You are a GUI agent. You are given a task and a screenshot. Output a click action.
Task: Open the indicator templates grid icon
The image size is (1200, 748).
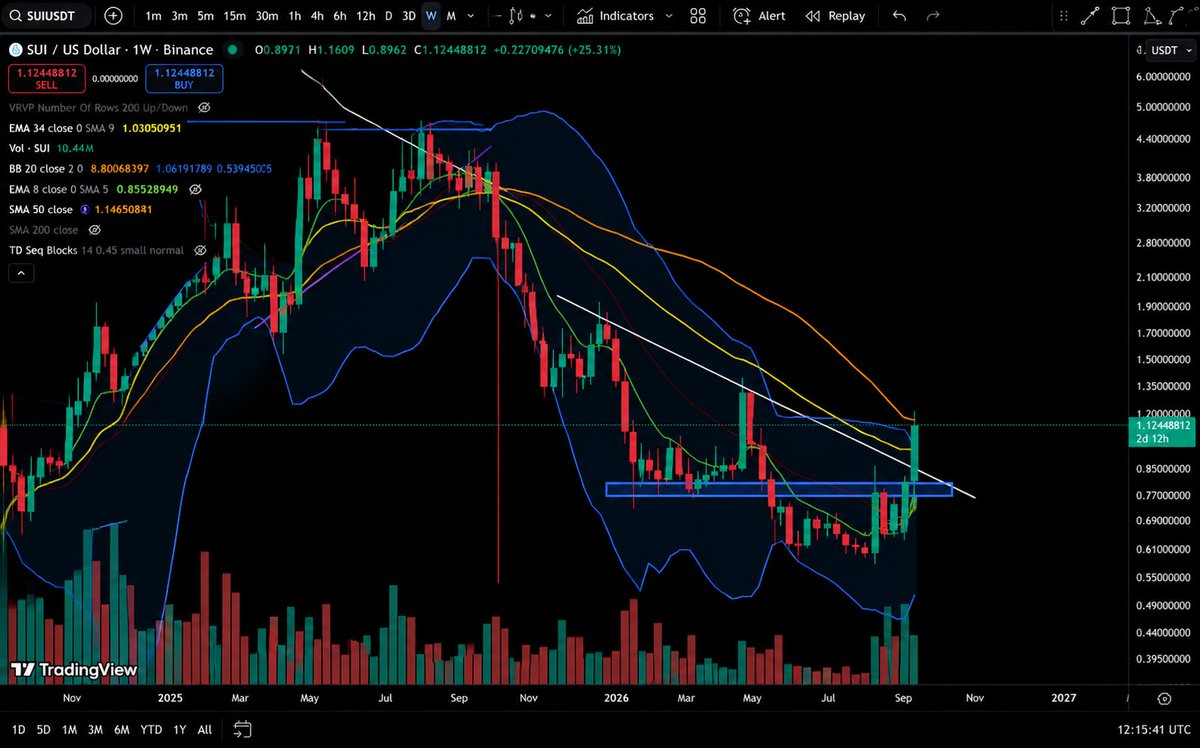698,16
